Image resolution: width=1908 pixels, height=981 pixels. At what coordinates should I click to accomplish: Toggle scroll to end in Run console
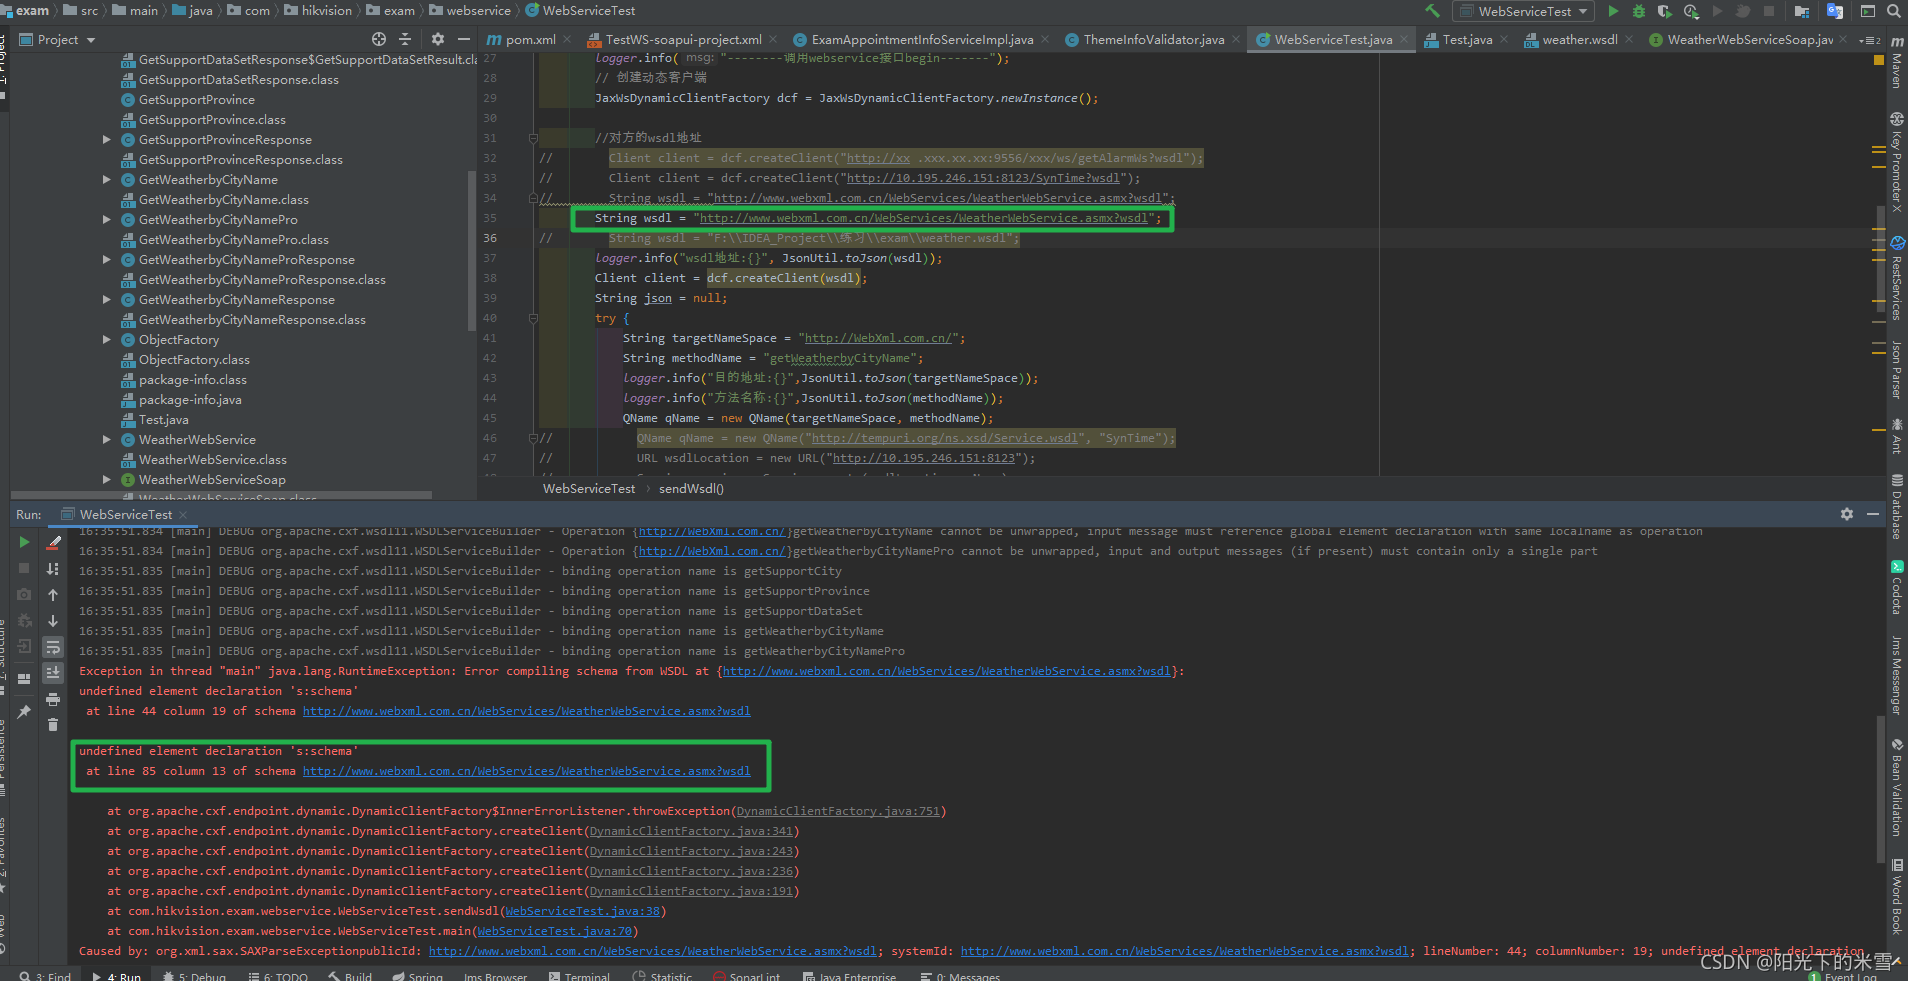(53, 672)
